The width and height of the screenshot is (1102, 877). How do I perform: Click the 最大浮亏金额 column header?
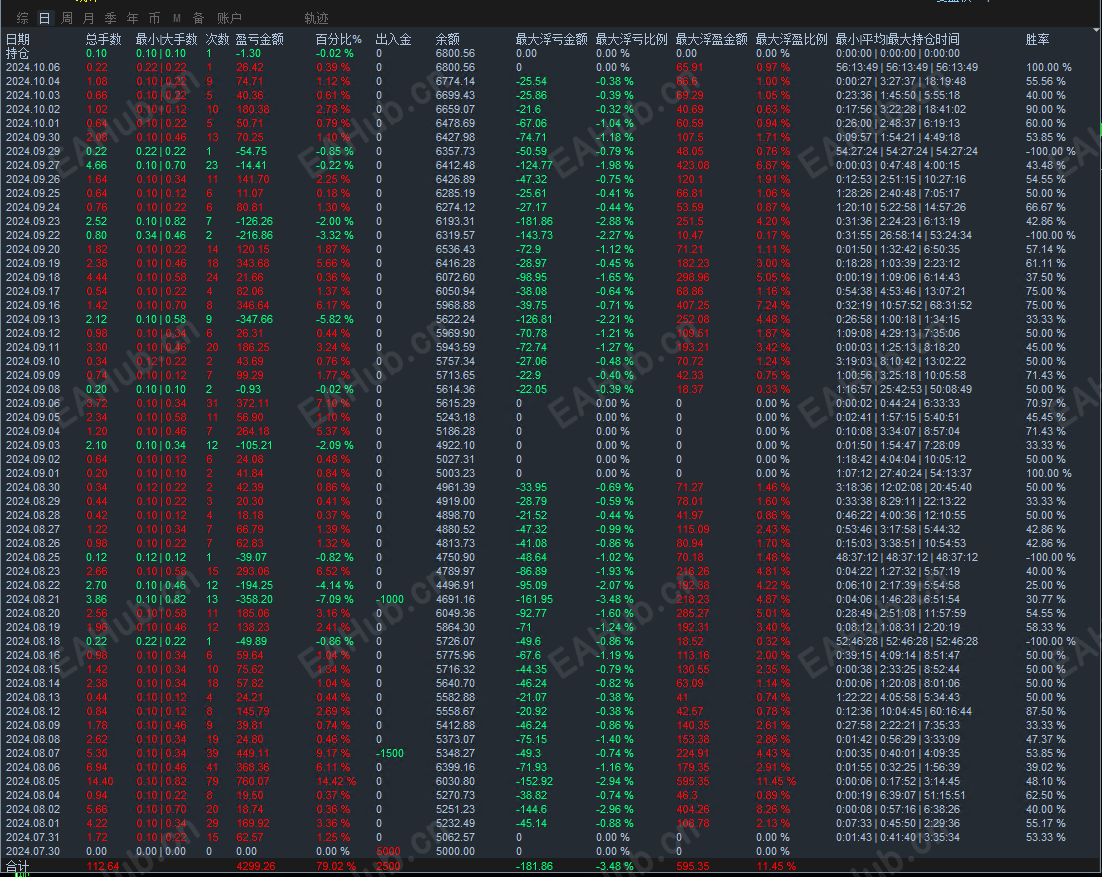pyautogui.click(x=552, y=39)
